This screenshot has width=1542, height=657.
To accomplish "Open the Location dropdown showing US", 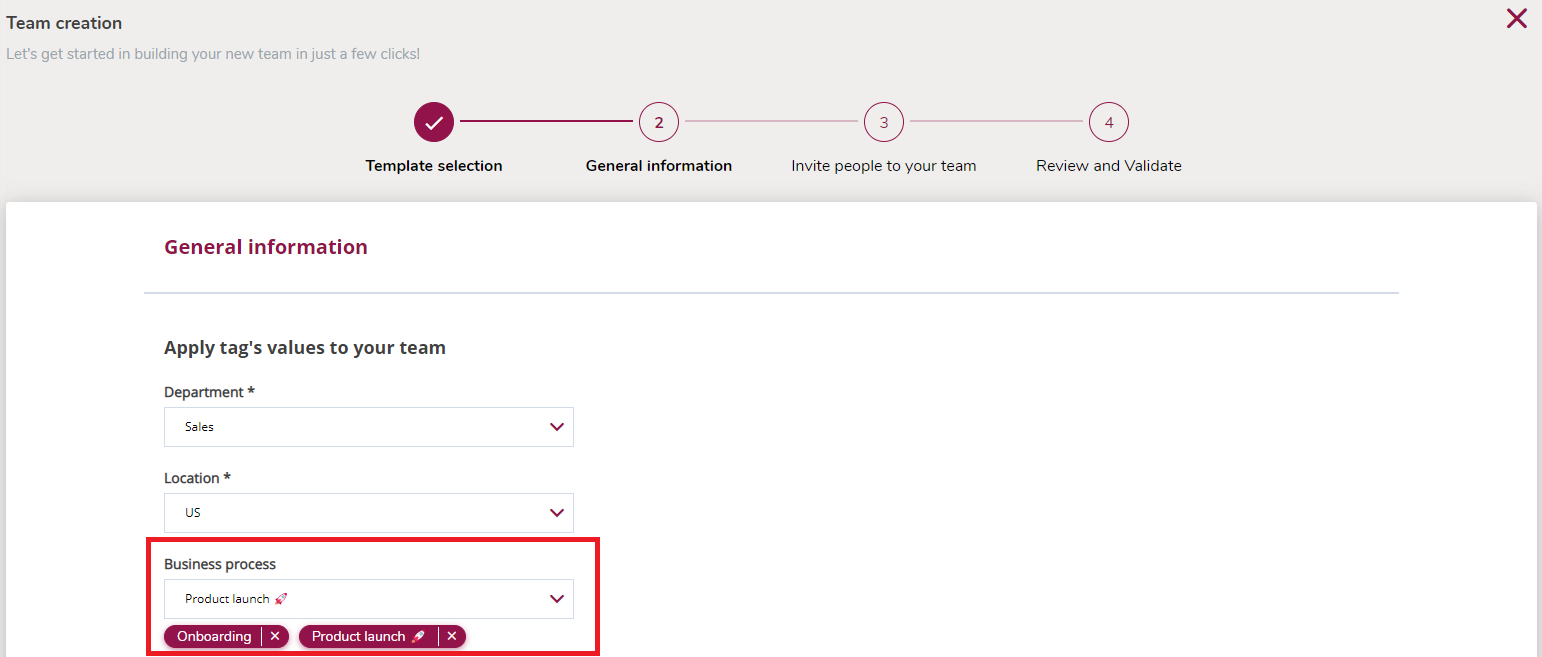I will tap(369, 513).
